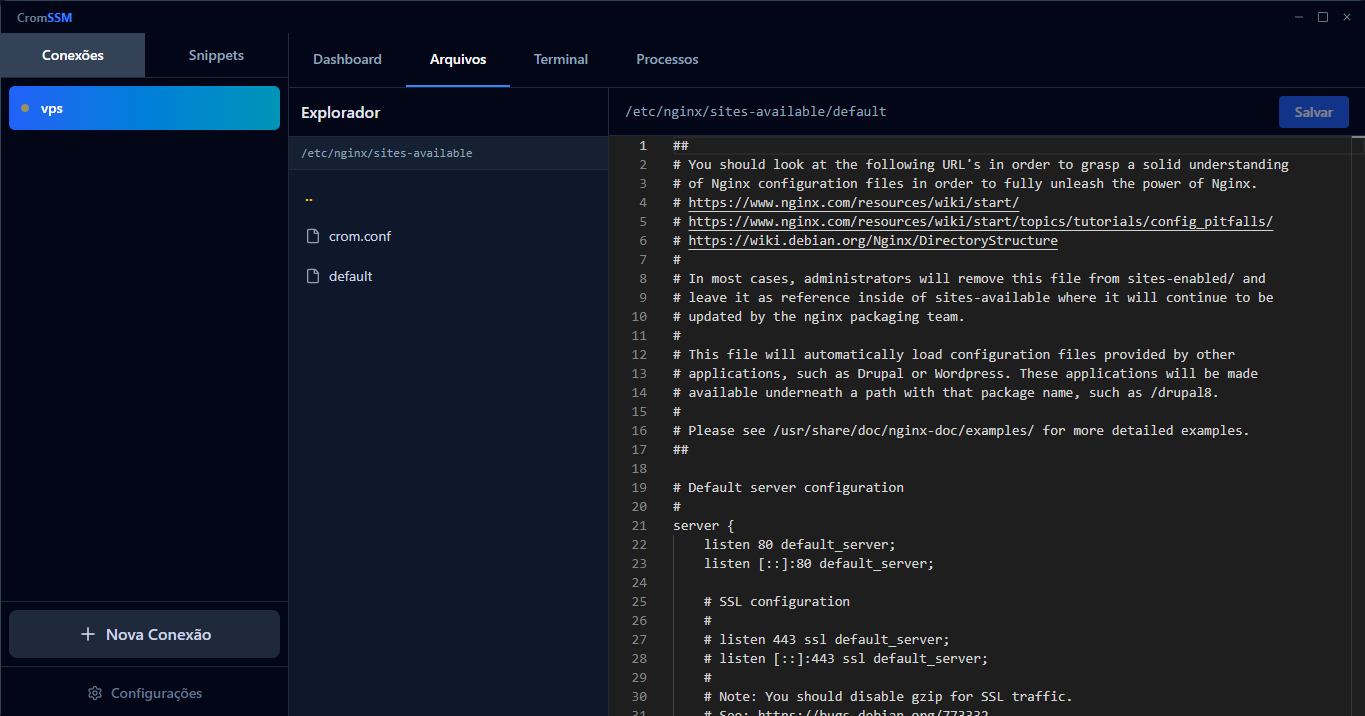Click the file icon beside default

pos(313,276)
